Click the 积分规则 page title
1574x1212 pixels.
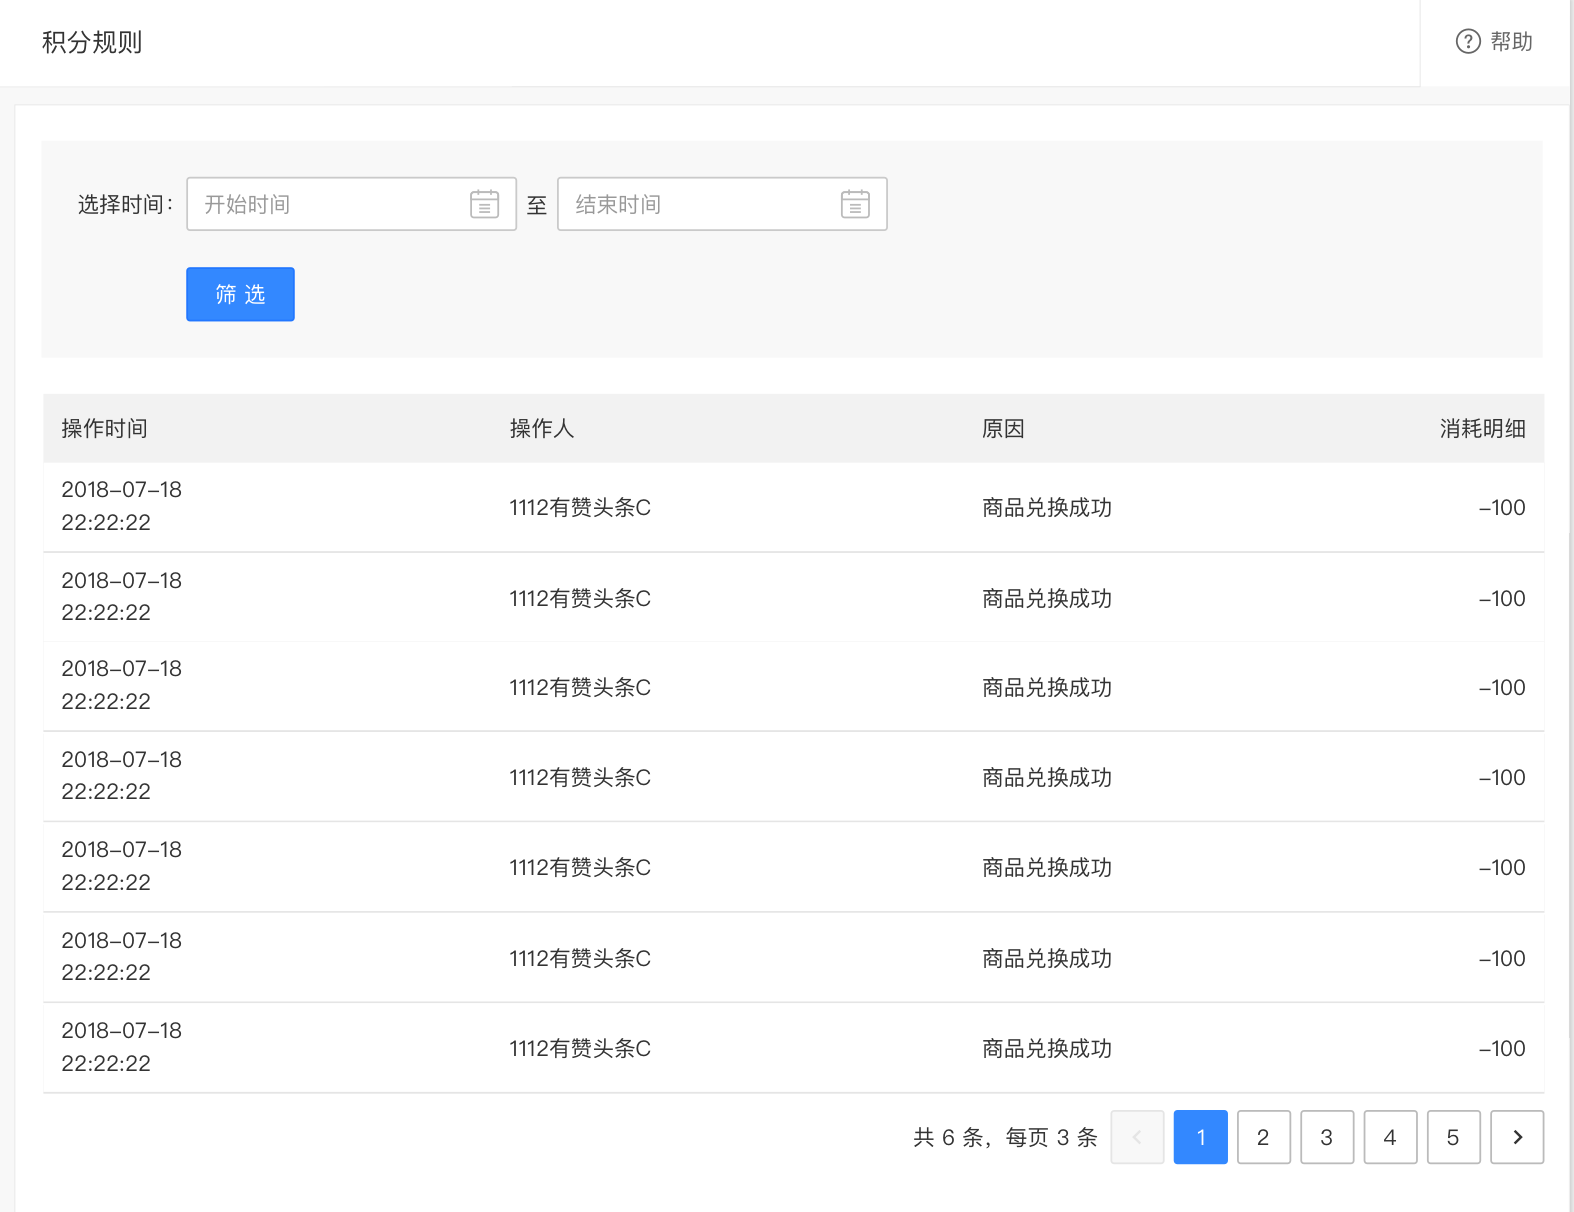pos(92,42)
